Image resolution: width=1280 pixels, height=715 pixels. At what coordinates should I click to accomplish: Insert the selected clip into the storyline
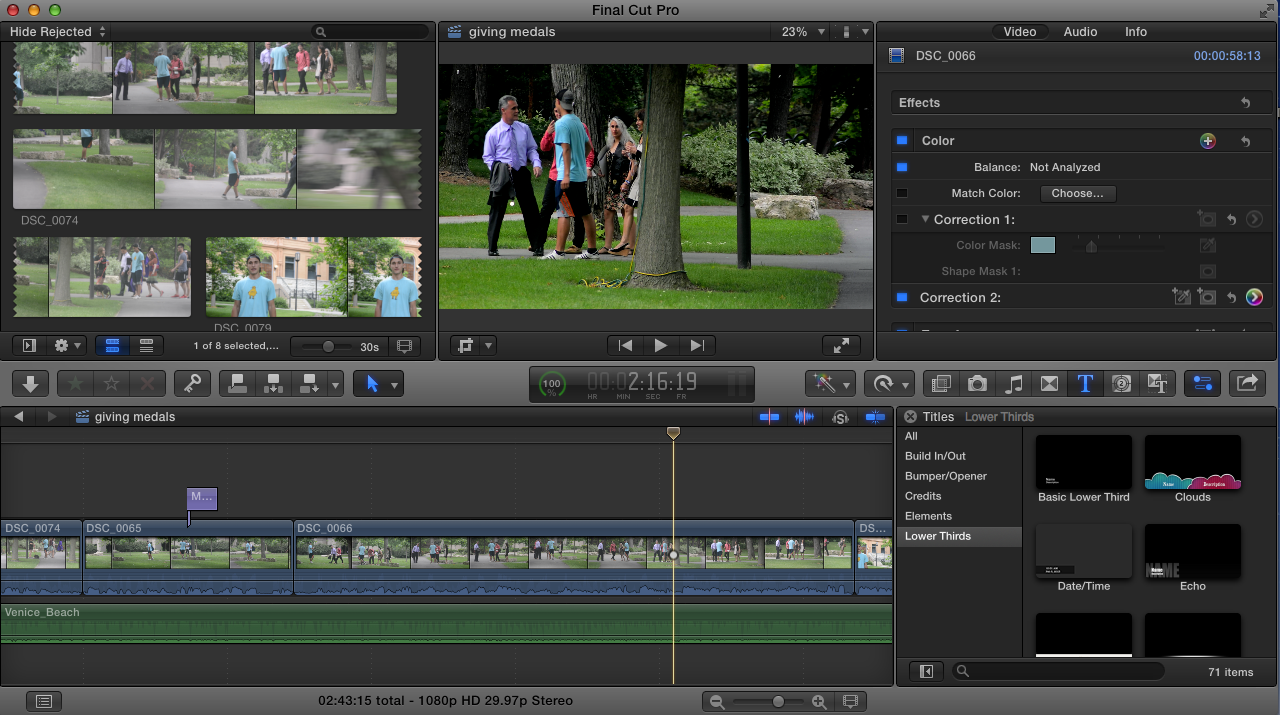[x=272, y=384]
